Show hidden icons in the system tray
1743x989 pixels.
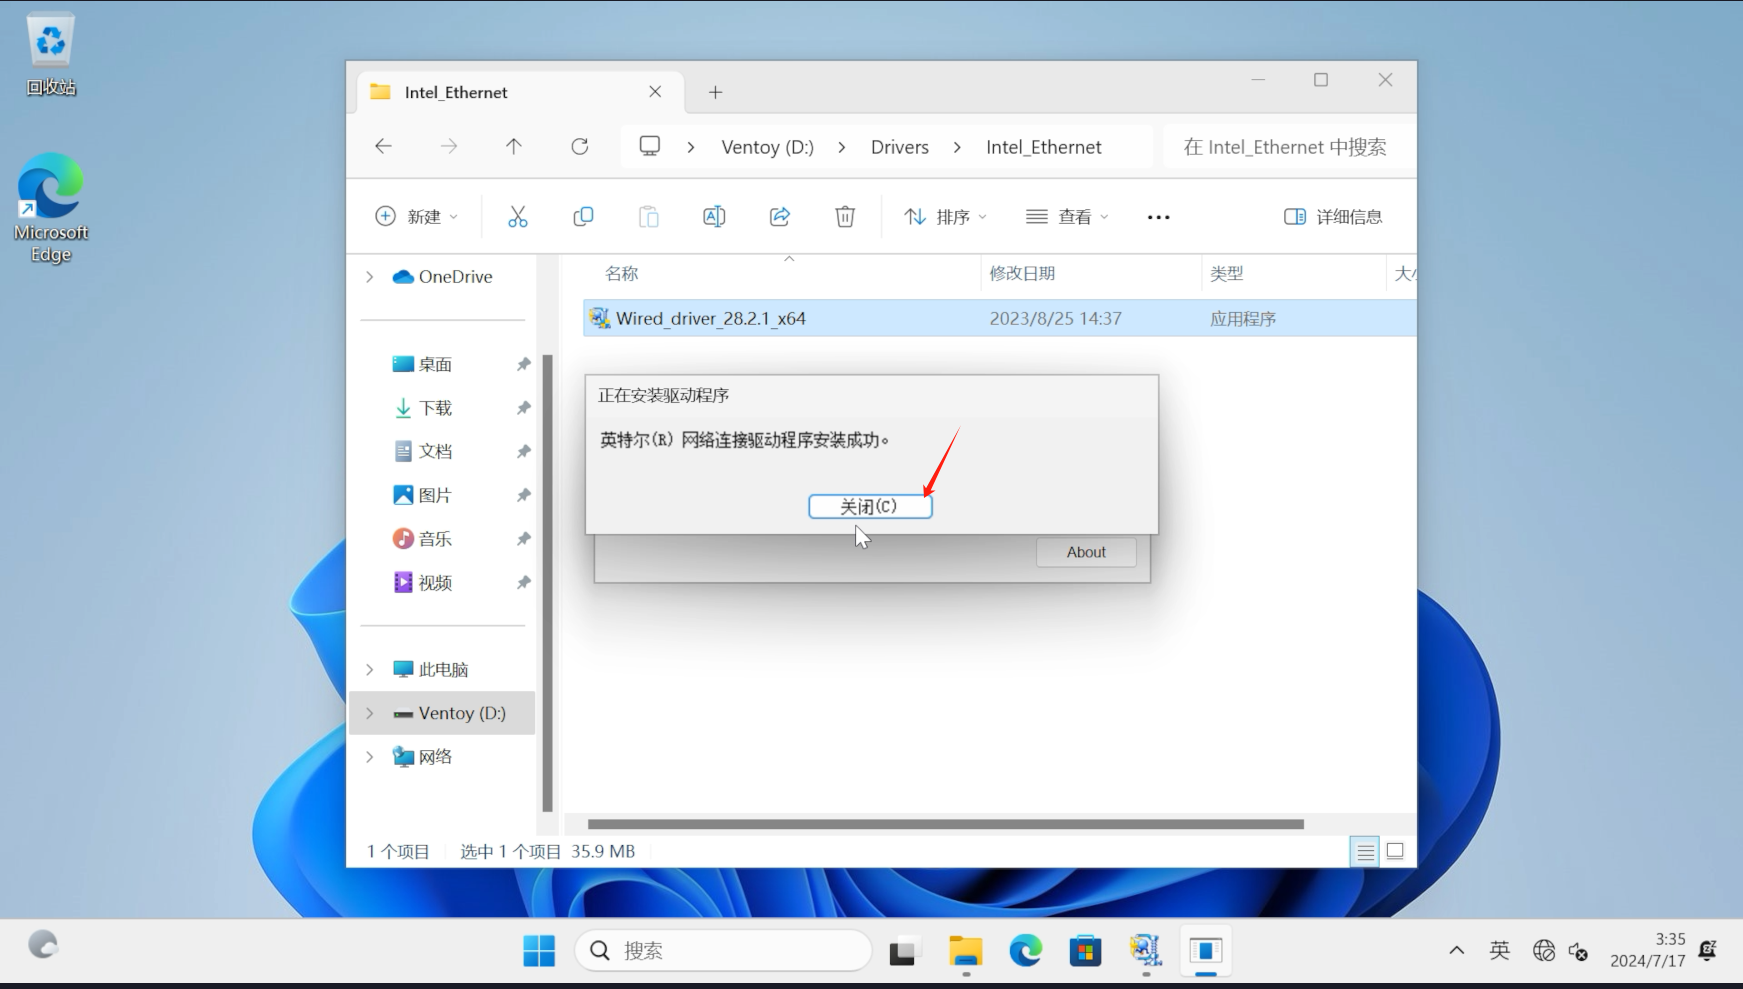coord(1457,951)
